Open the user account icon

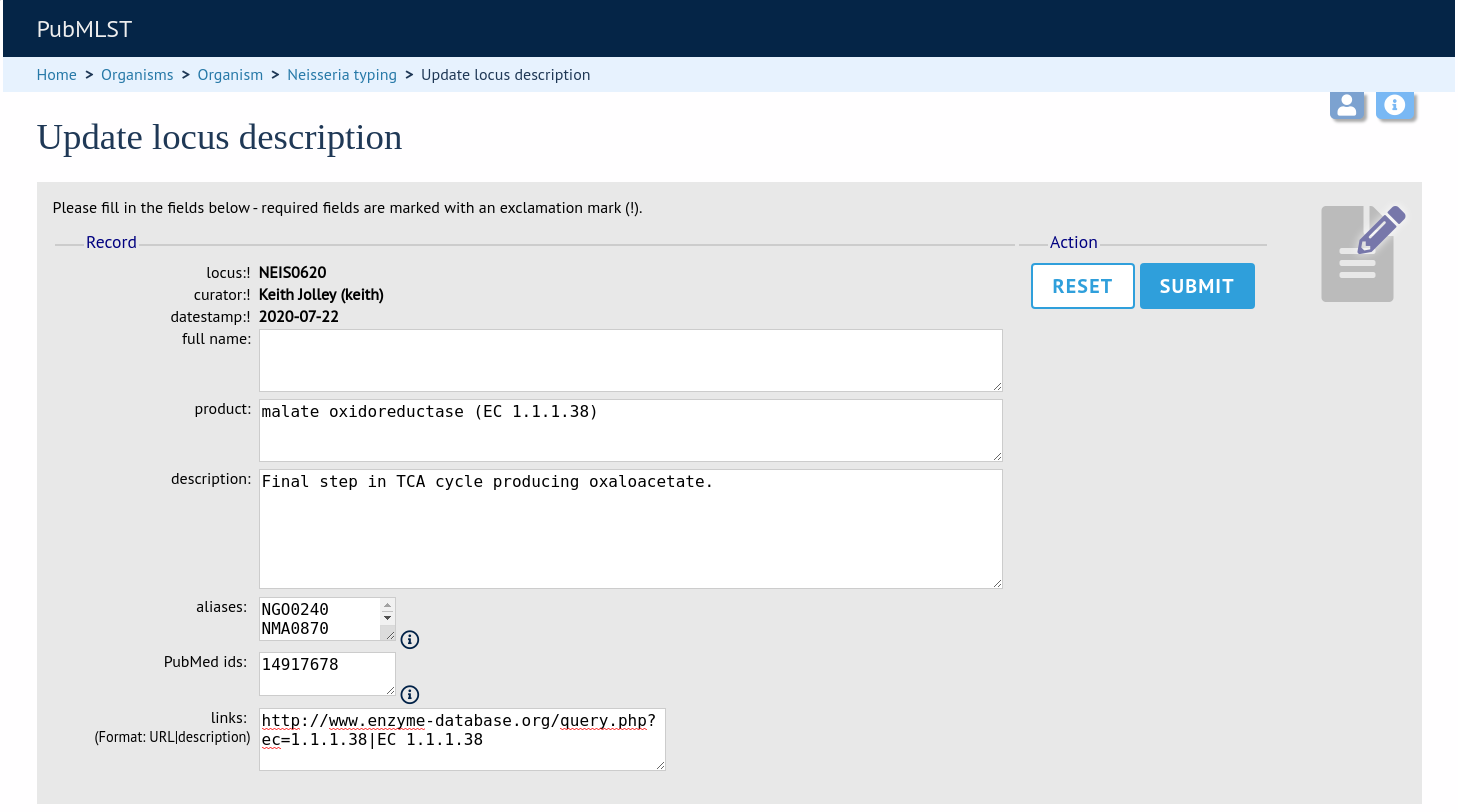click(1347, 105)
